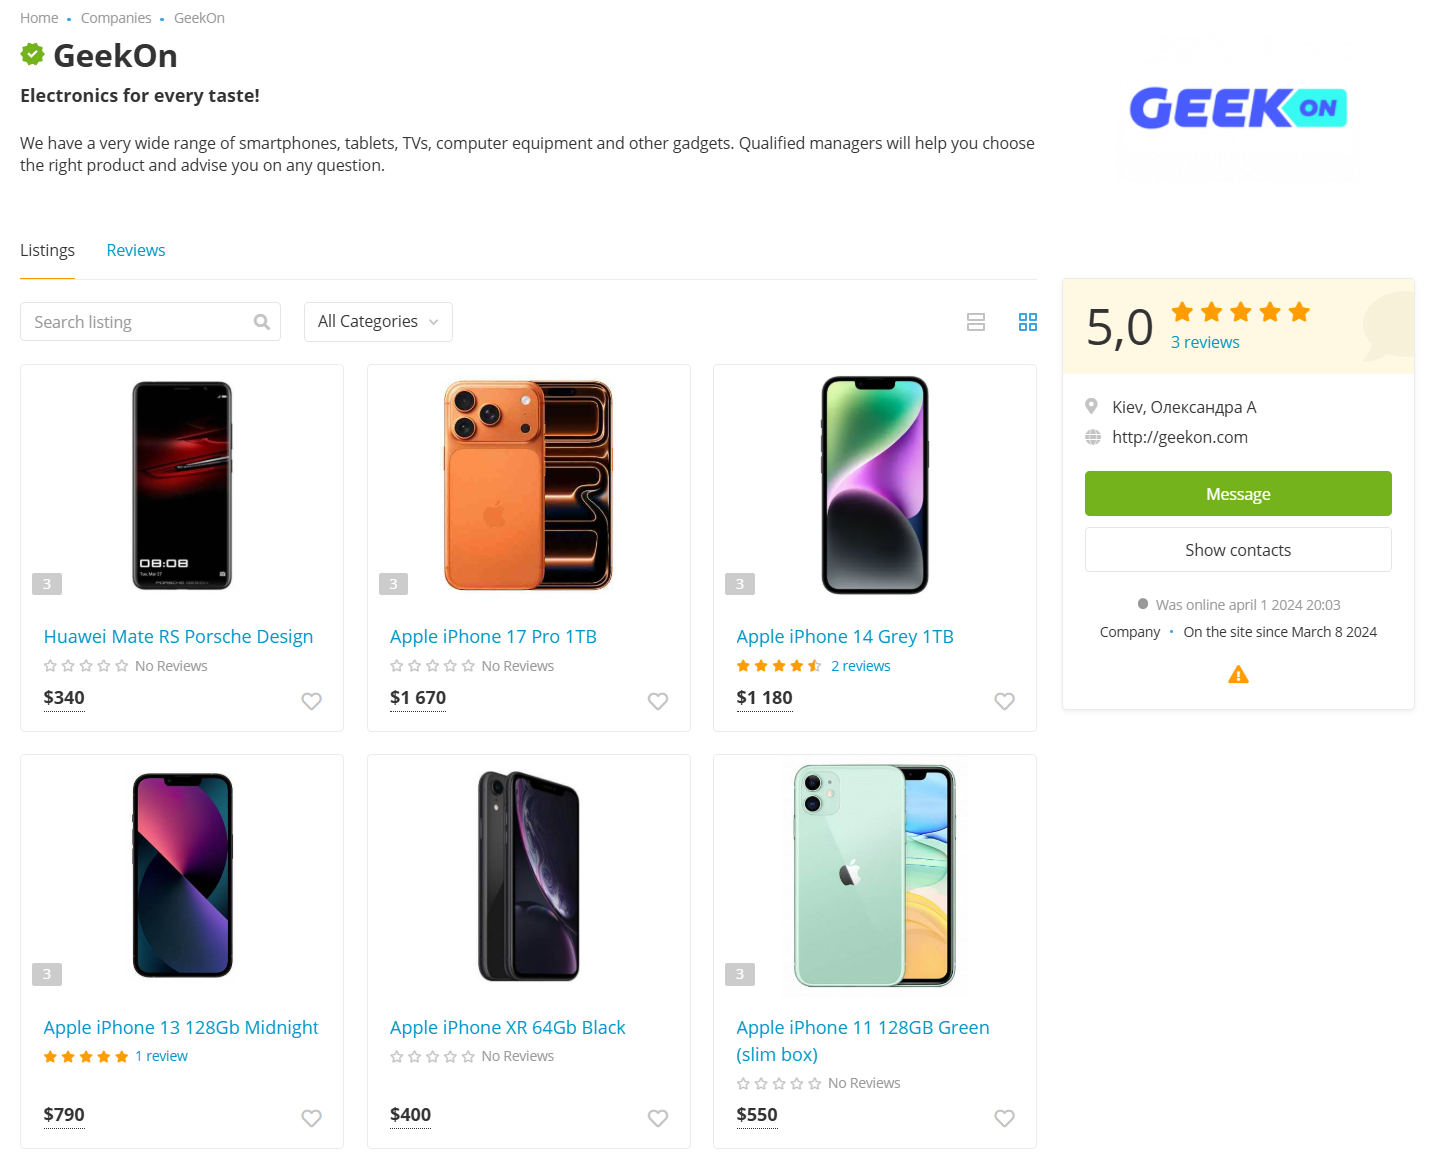Open the $340 price currency popup
The height and width of the screenshot is (1168, 1436).
[64, 698]
